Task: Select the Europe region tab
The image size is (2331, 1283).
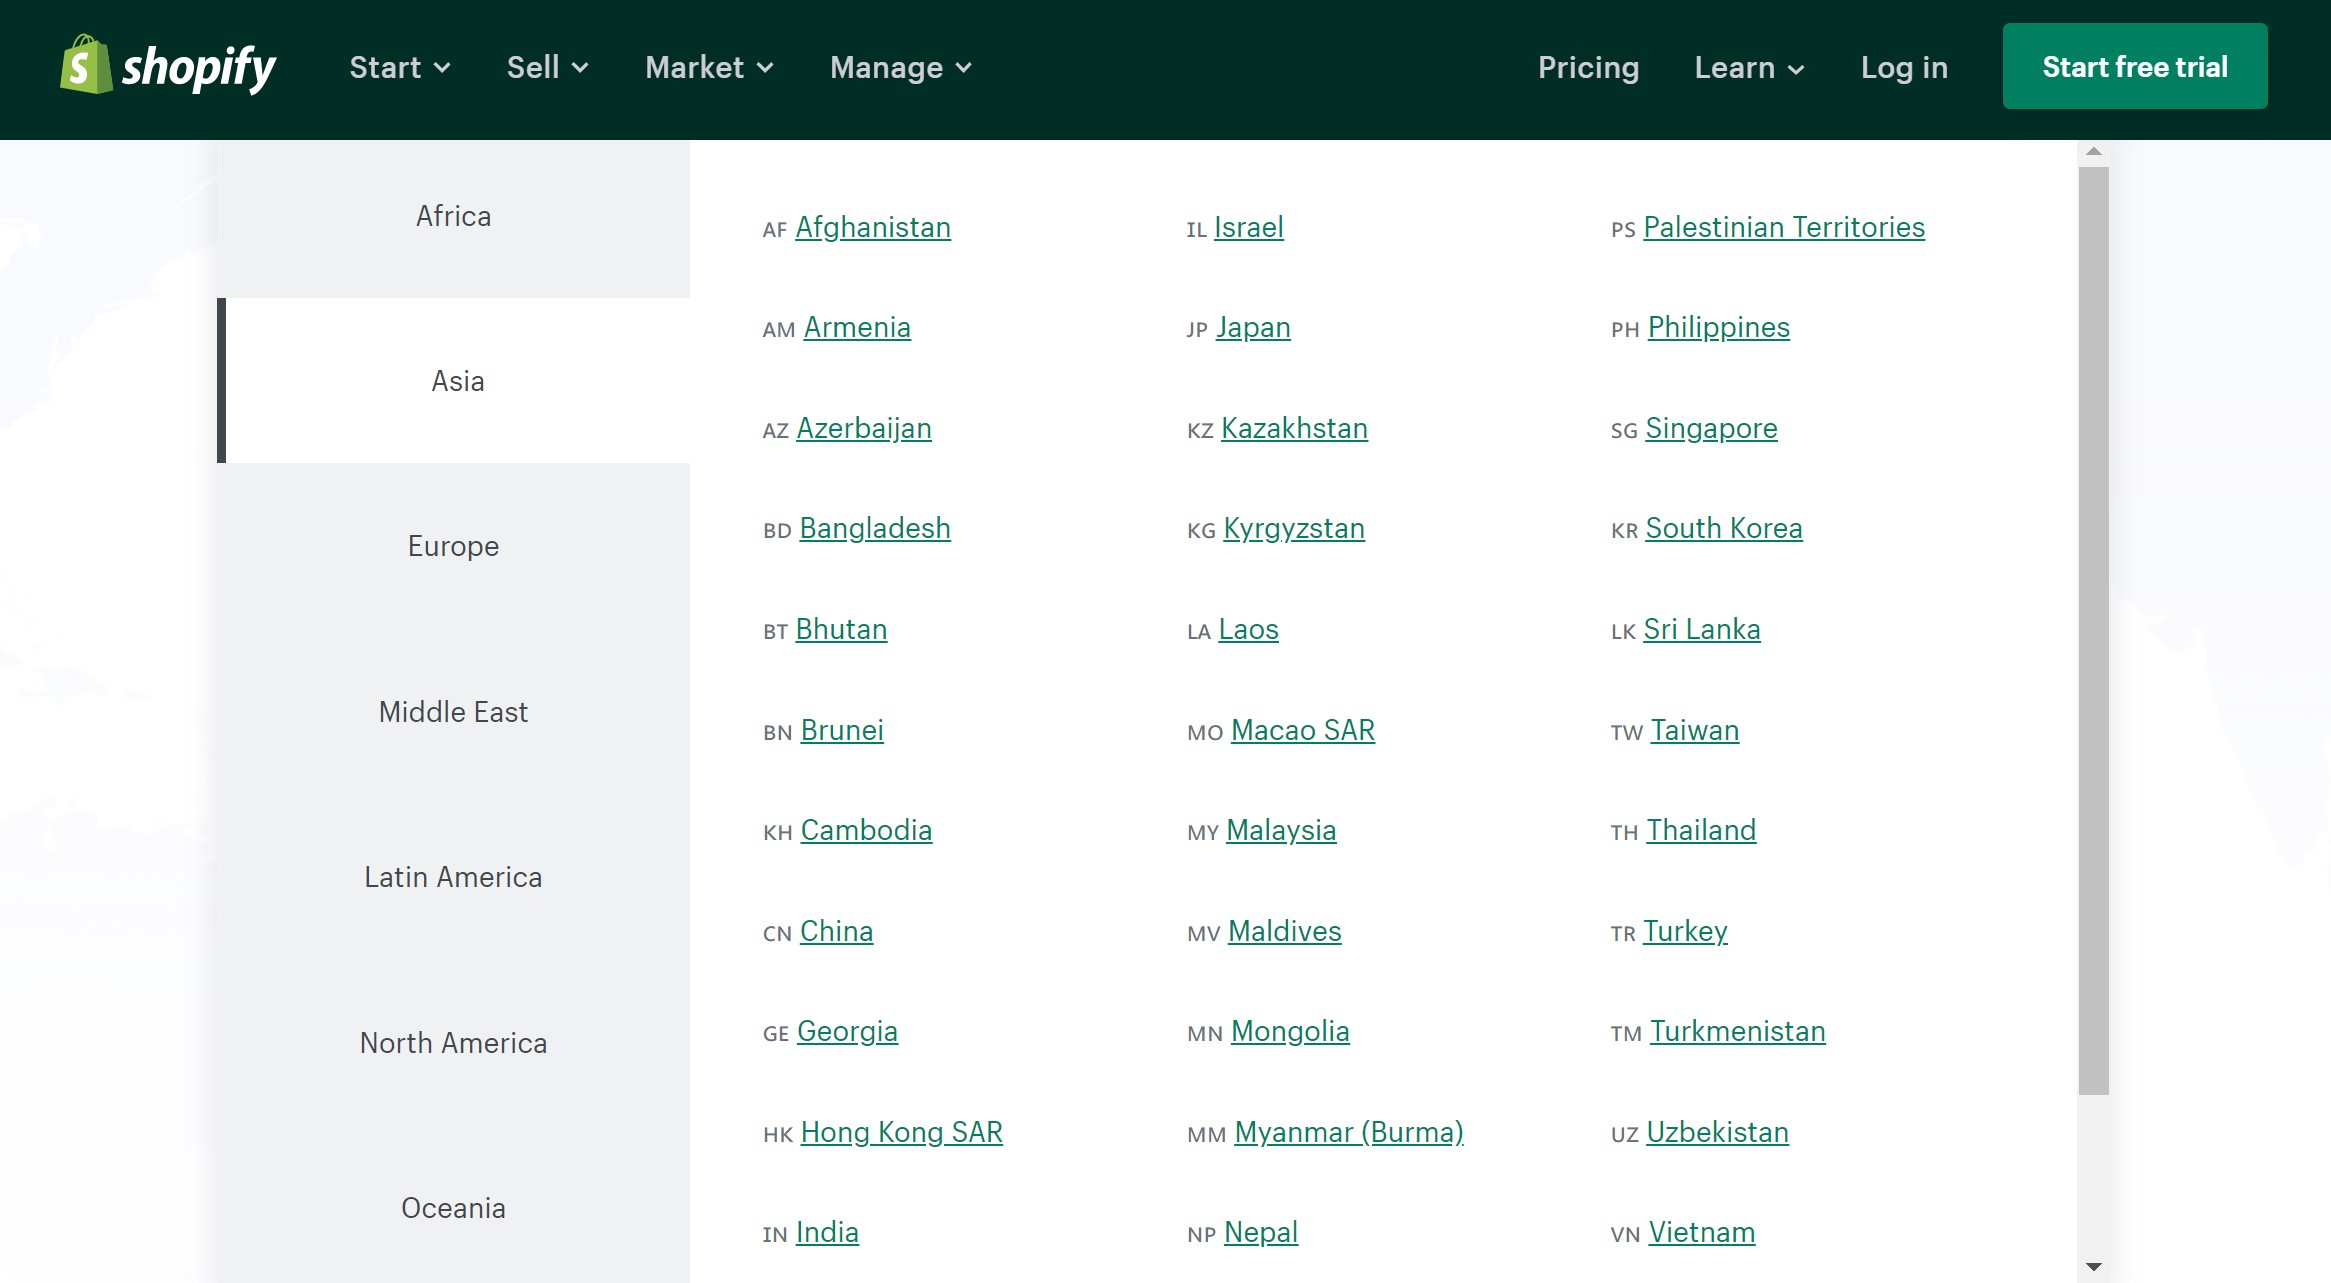Action: tap(453, 547)
